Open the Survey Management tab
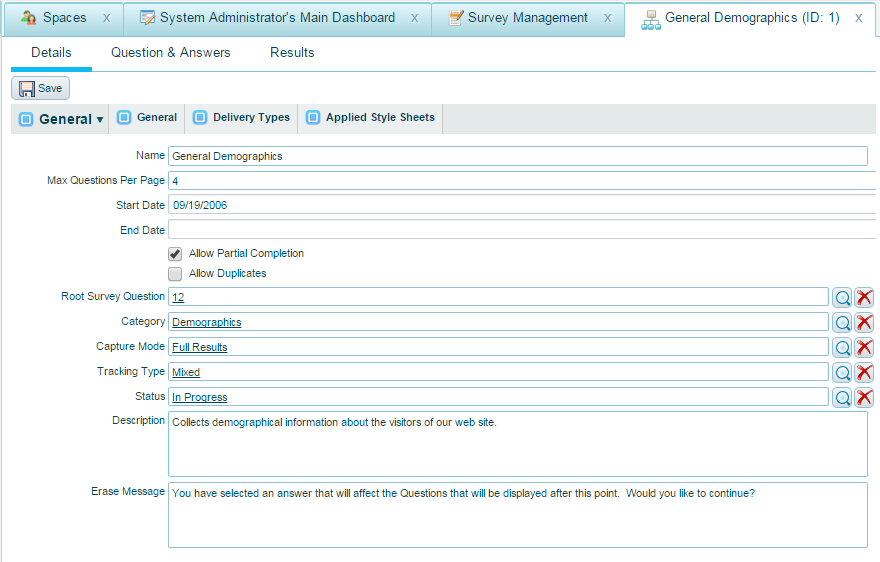The image size is (880, 562). (528, 18)
